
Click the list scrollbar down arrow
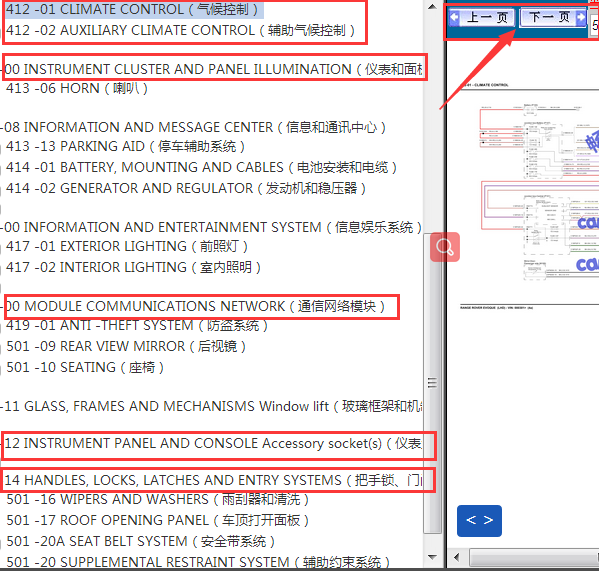pos(432,557)
